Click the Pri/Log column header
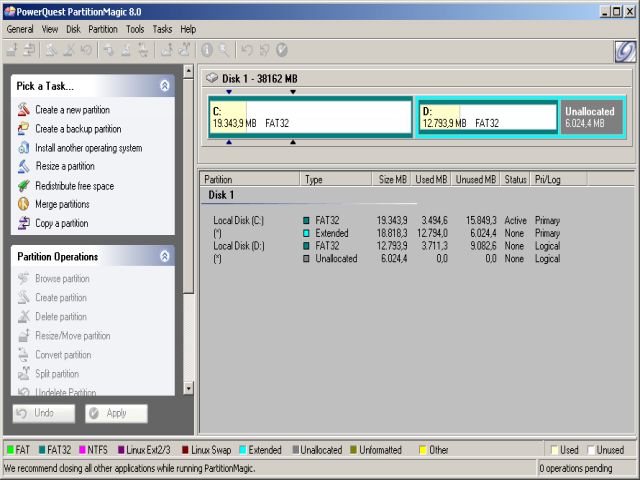Screen dimensions: 640x480 tap(559, 179)
